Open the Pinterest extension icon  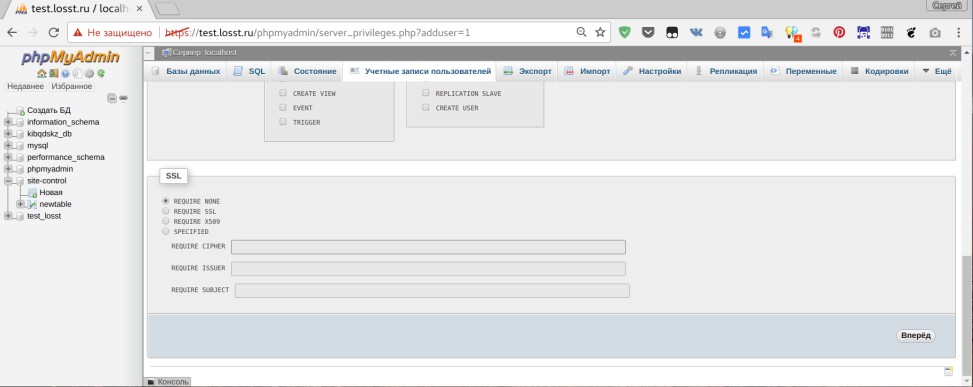click(x=839, y=32)
